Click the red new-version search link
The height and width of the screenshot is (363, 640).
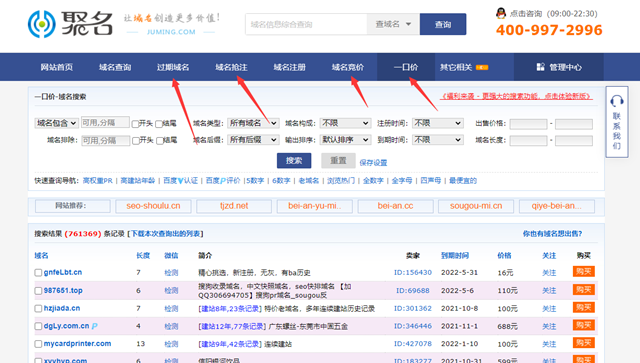point(516,96)
